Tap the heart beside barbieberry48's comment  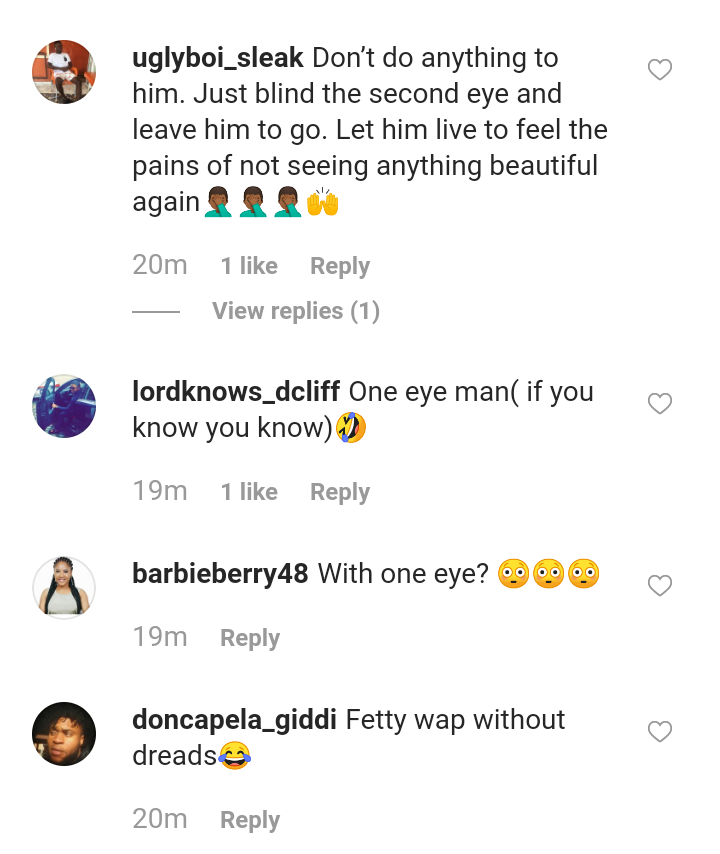tap(659, 586)
